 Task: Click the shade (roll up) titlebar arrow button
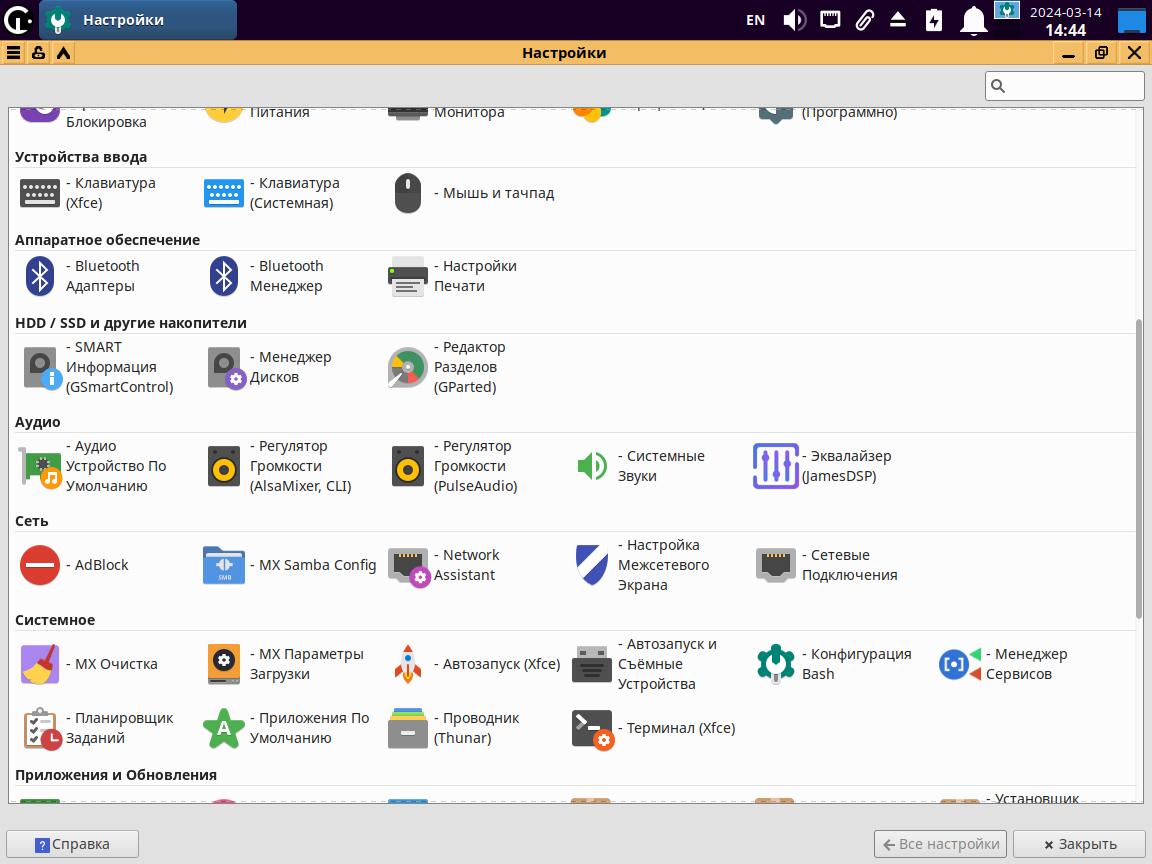pyautogui.click(x=64, y=53)
